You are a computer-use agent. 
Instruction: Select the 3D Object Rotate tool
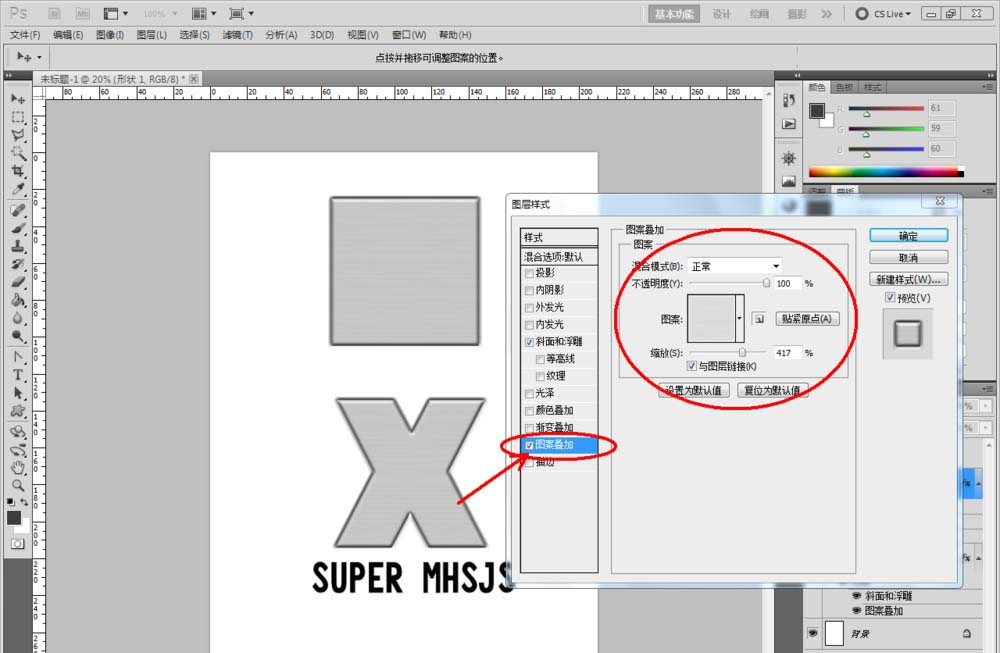(18, 432)
